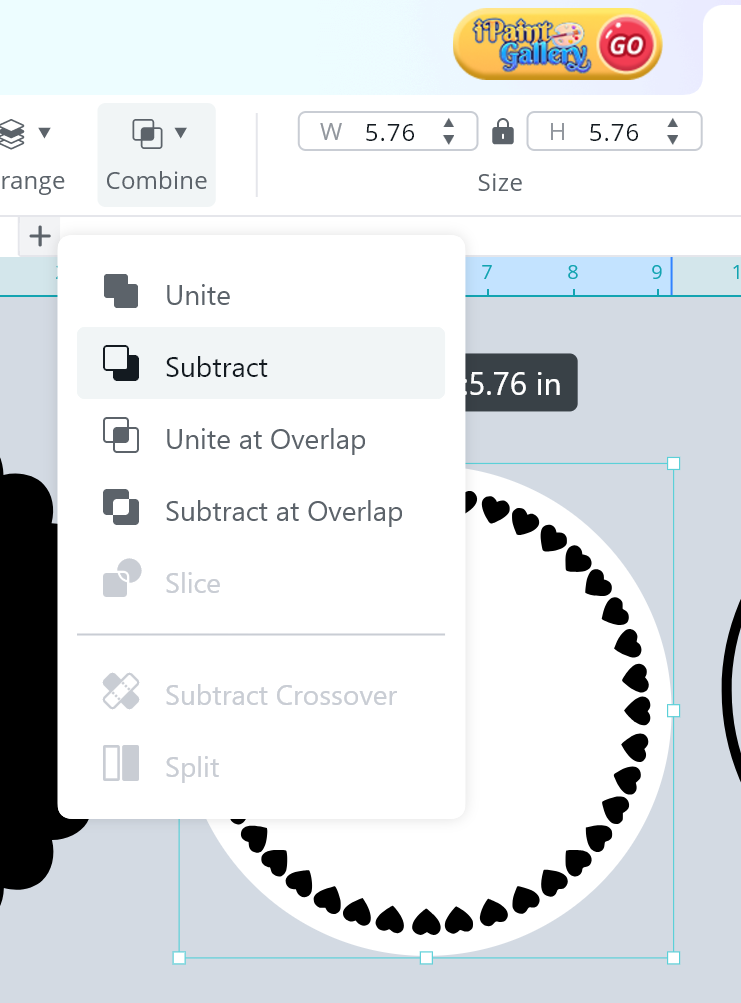
Task: Edit the width value field
Action: 389,132
